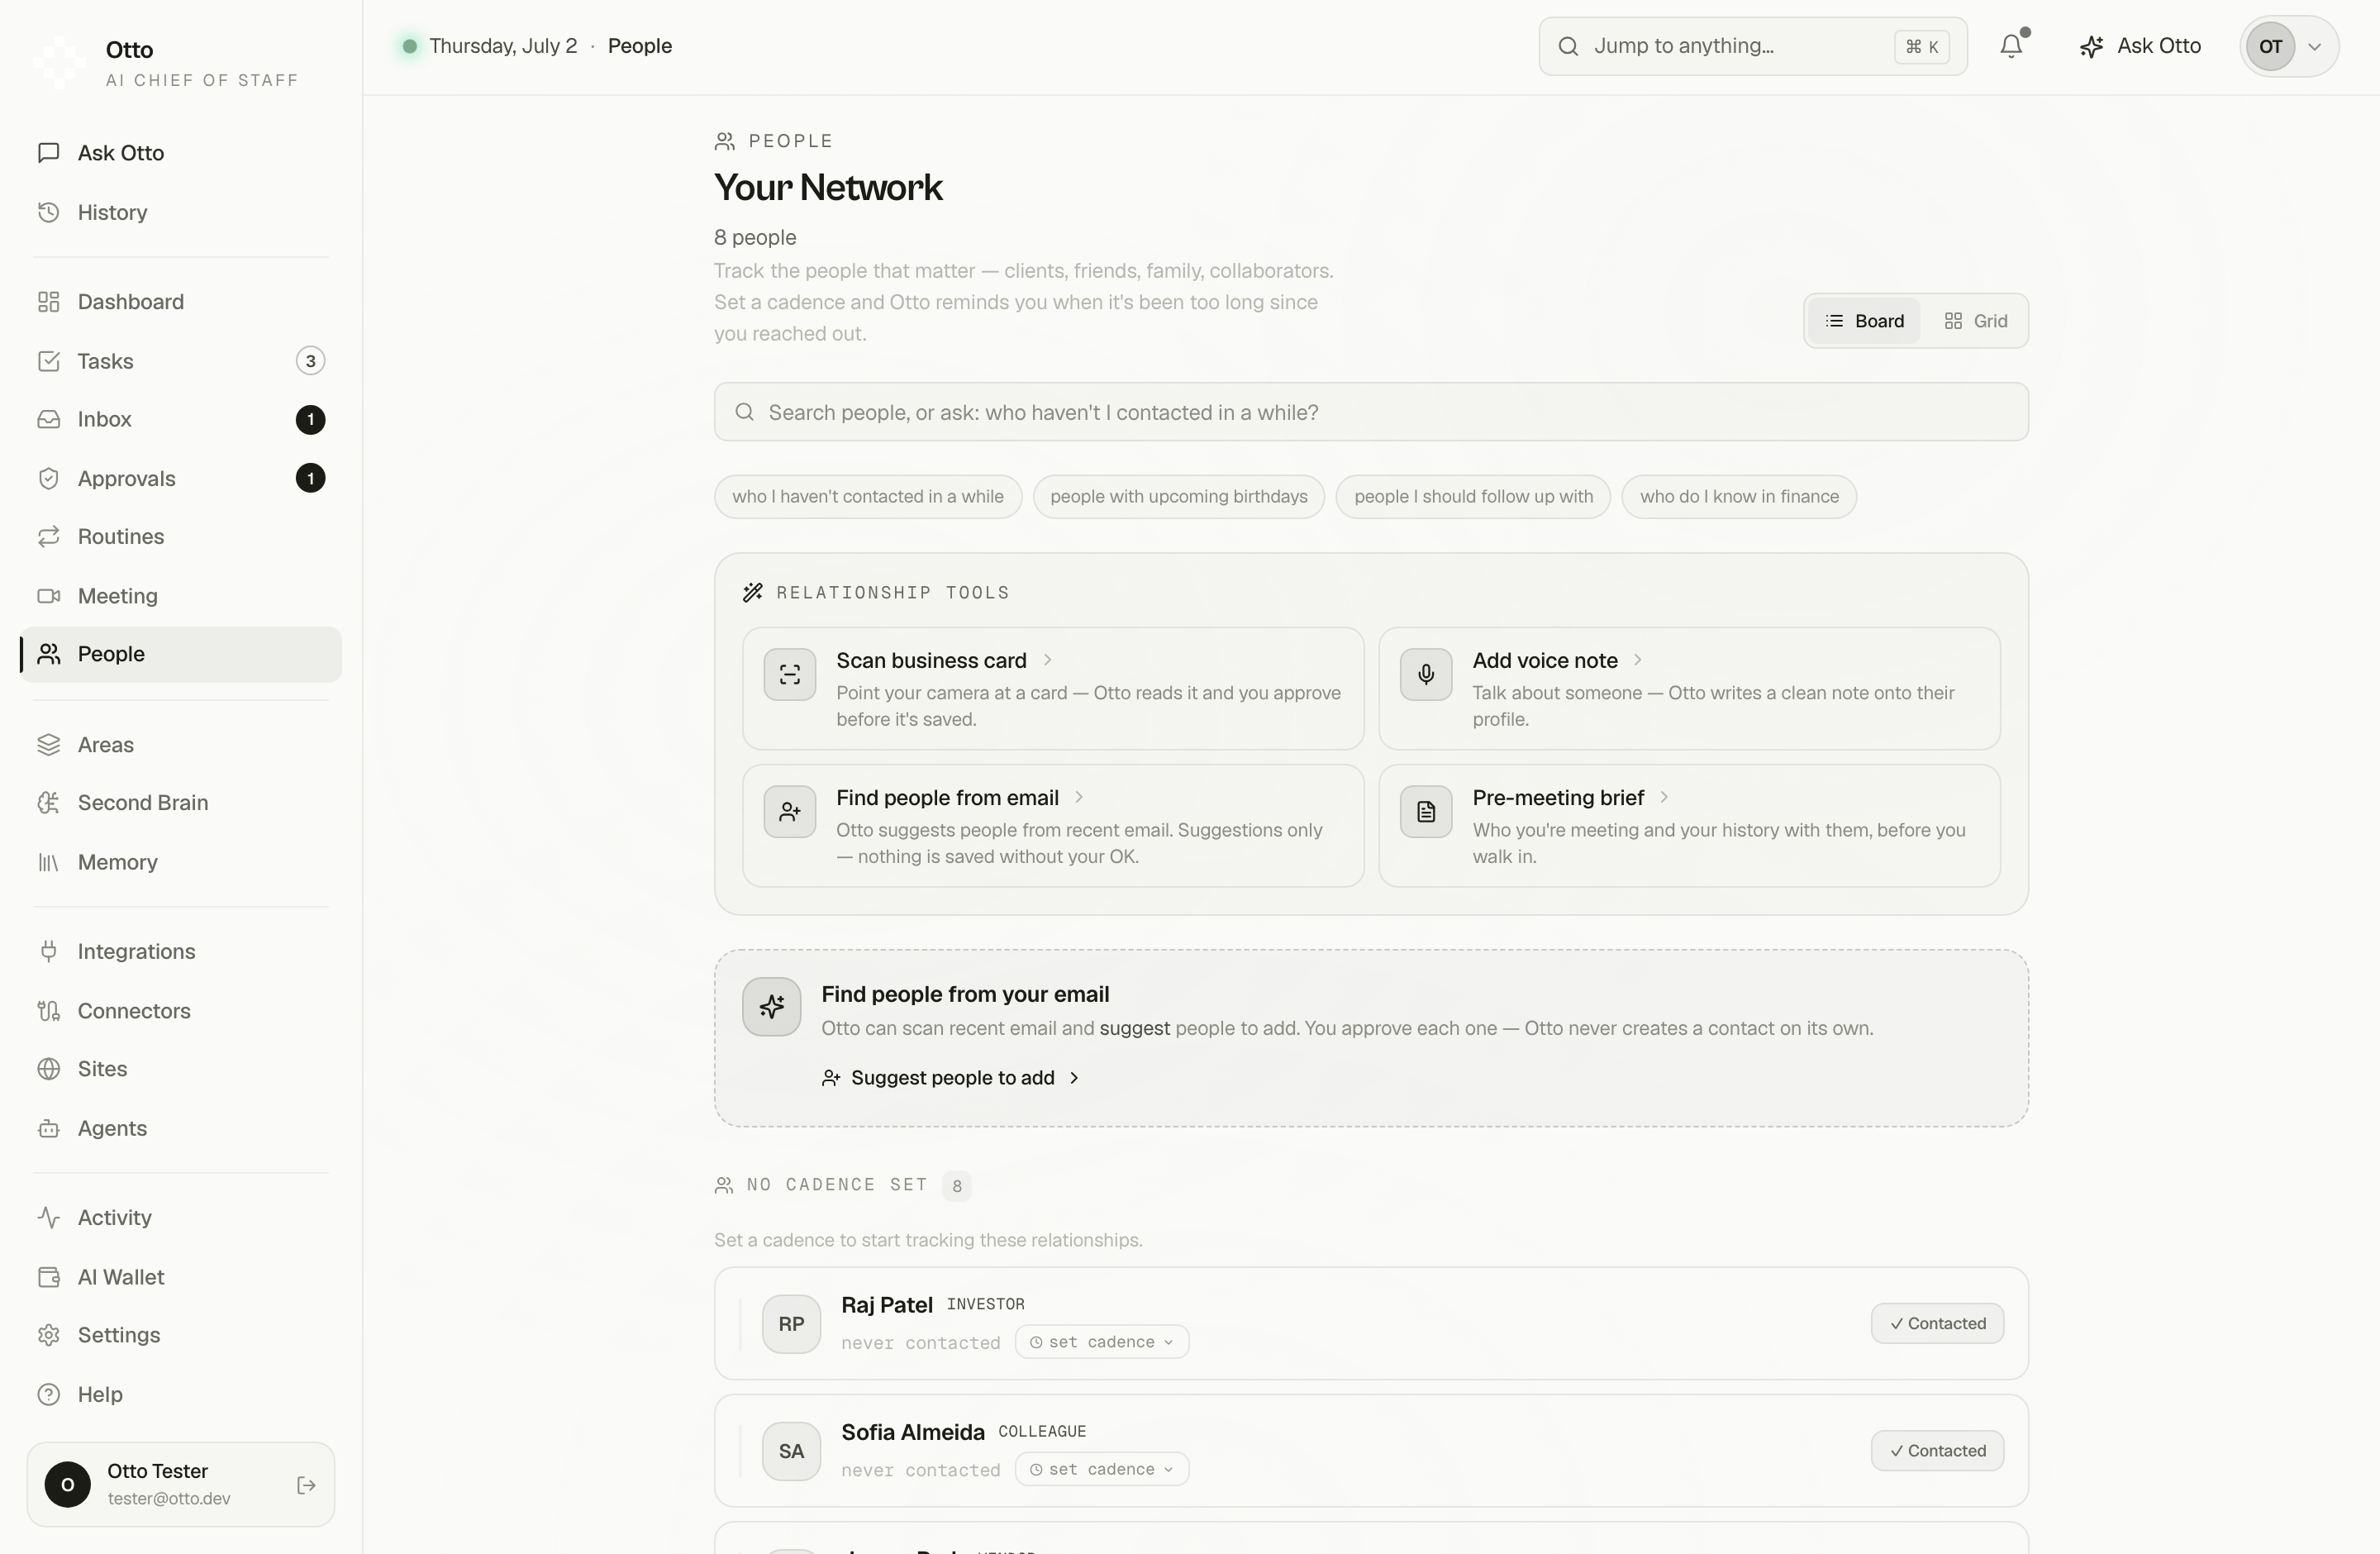Viewport: 2380px width, 1554px height.
Task: Click the Meeting camera icon
Action: point(49,596)
